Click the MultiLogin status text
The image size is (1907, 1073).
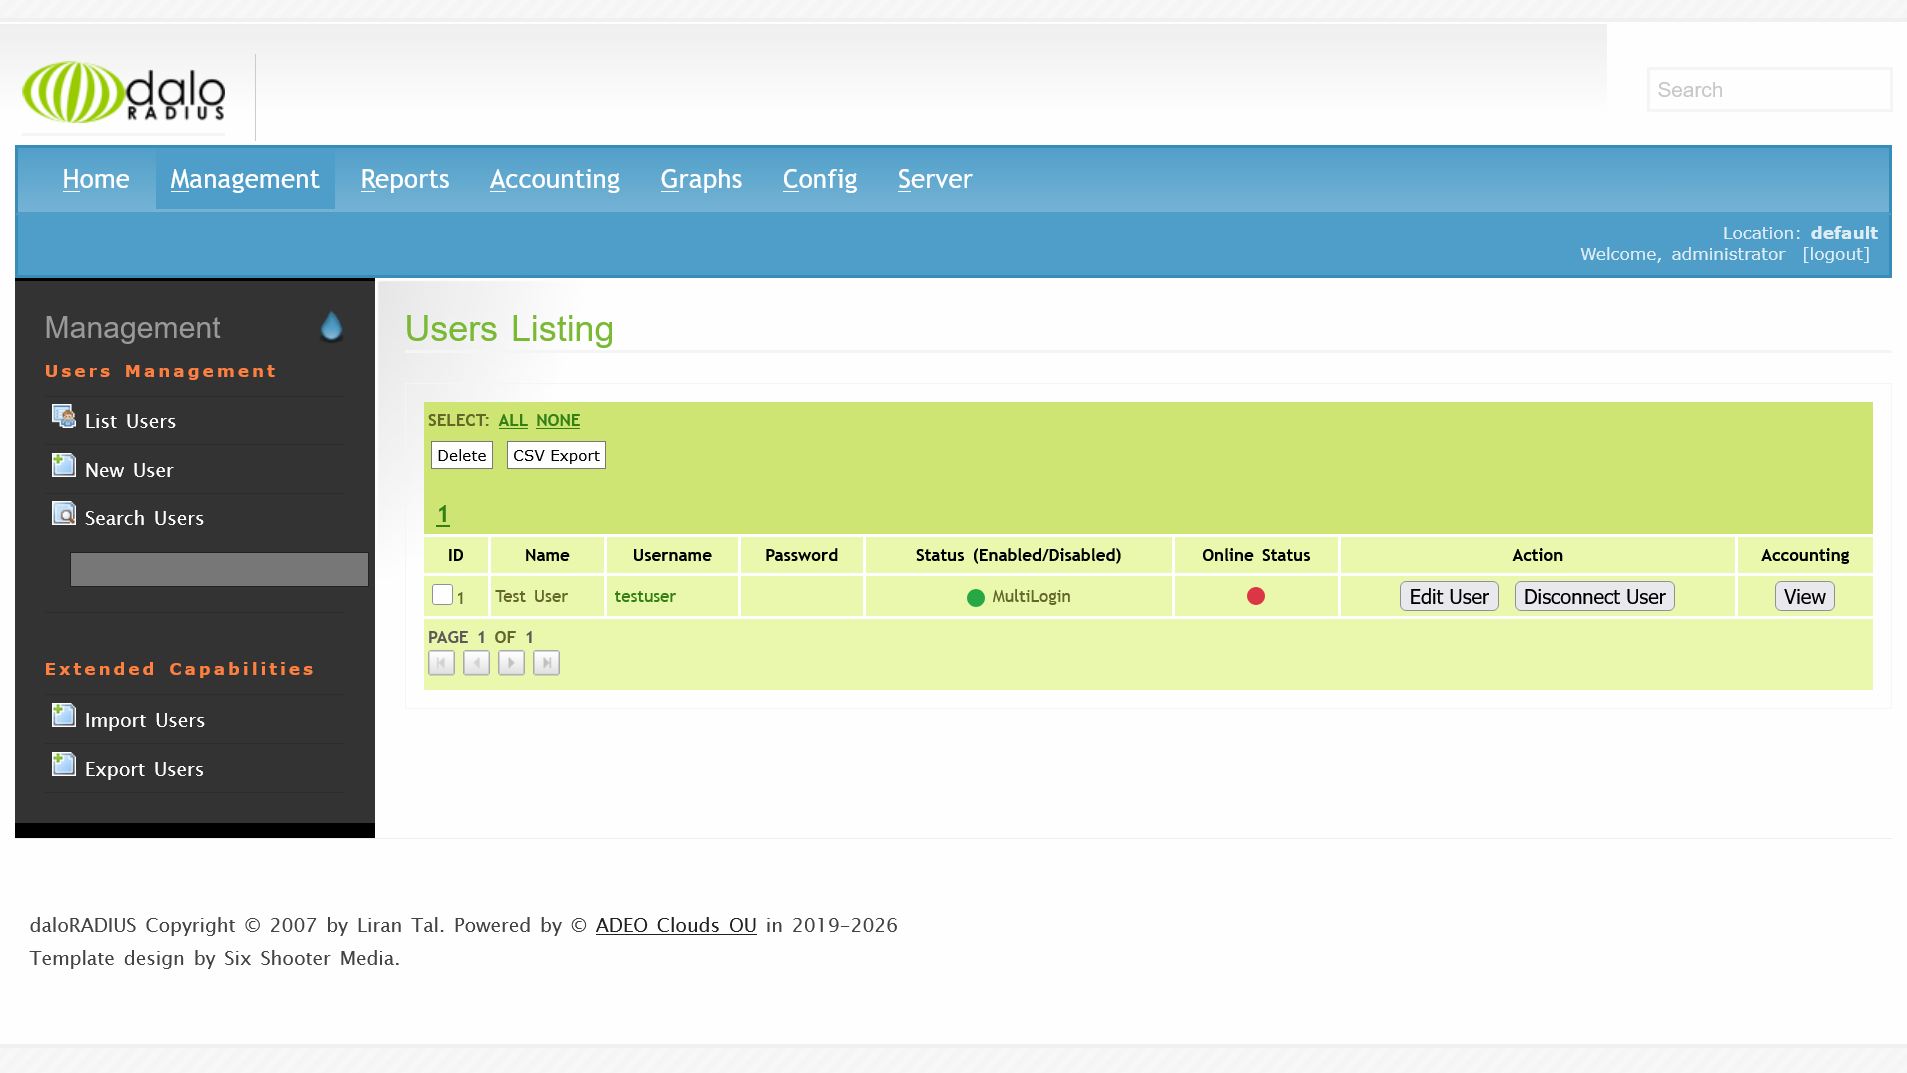click(1031, 596)
